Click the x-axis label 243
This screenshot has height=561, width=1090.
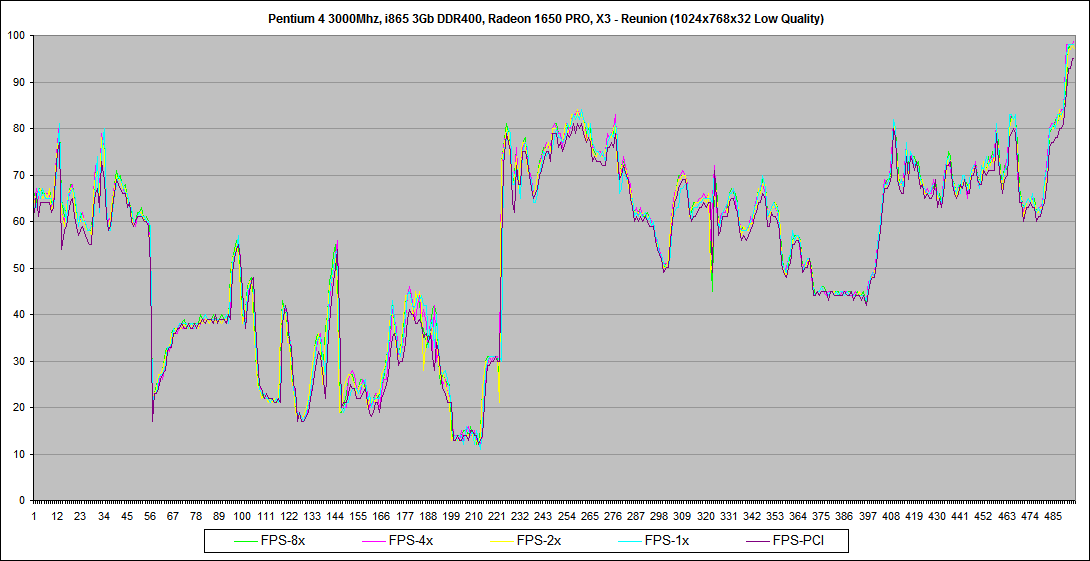[544, 517]
